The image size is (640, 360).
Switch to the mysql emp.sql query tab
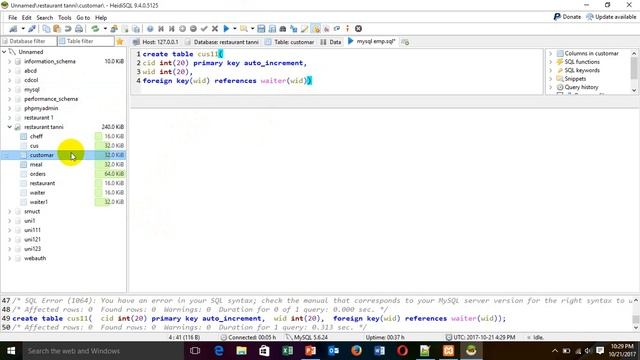pos(371,41)
